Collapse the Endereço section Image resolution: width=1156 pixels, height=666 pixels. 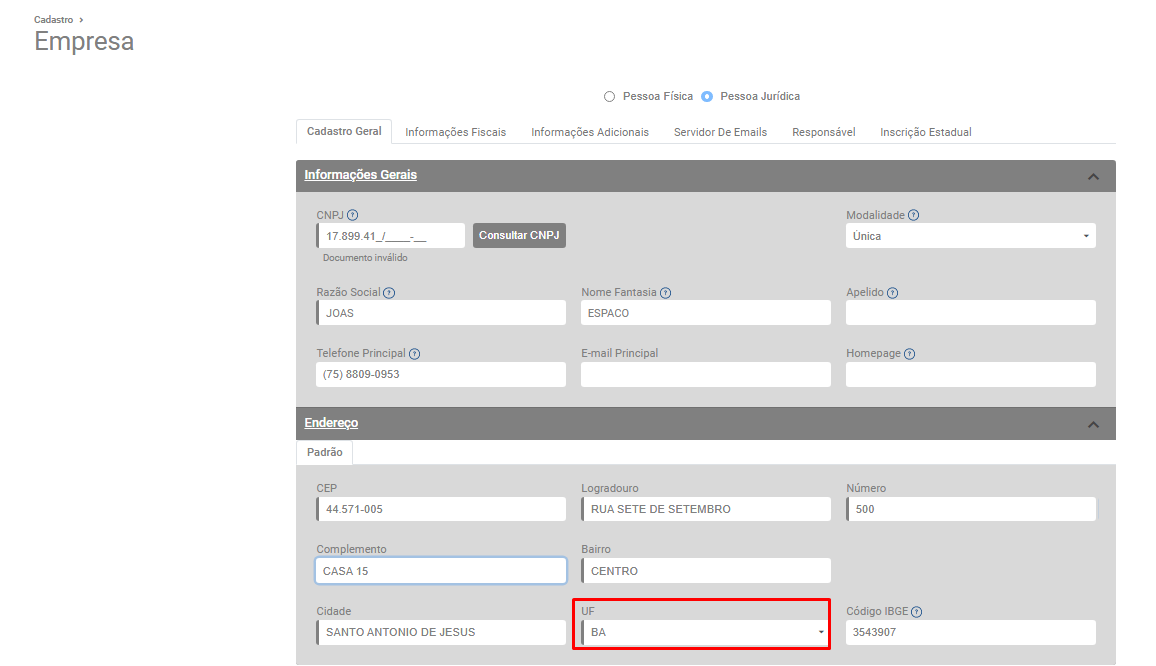[1093, 425]
